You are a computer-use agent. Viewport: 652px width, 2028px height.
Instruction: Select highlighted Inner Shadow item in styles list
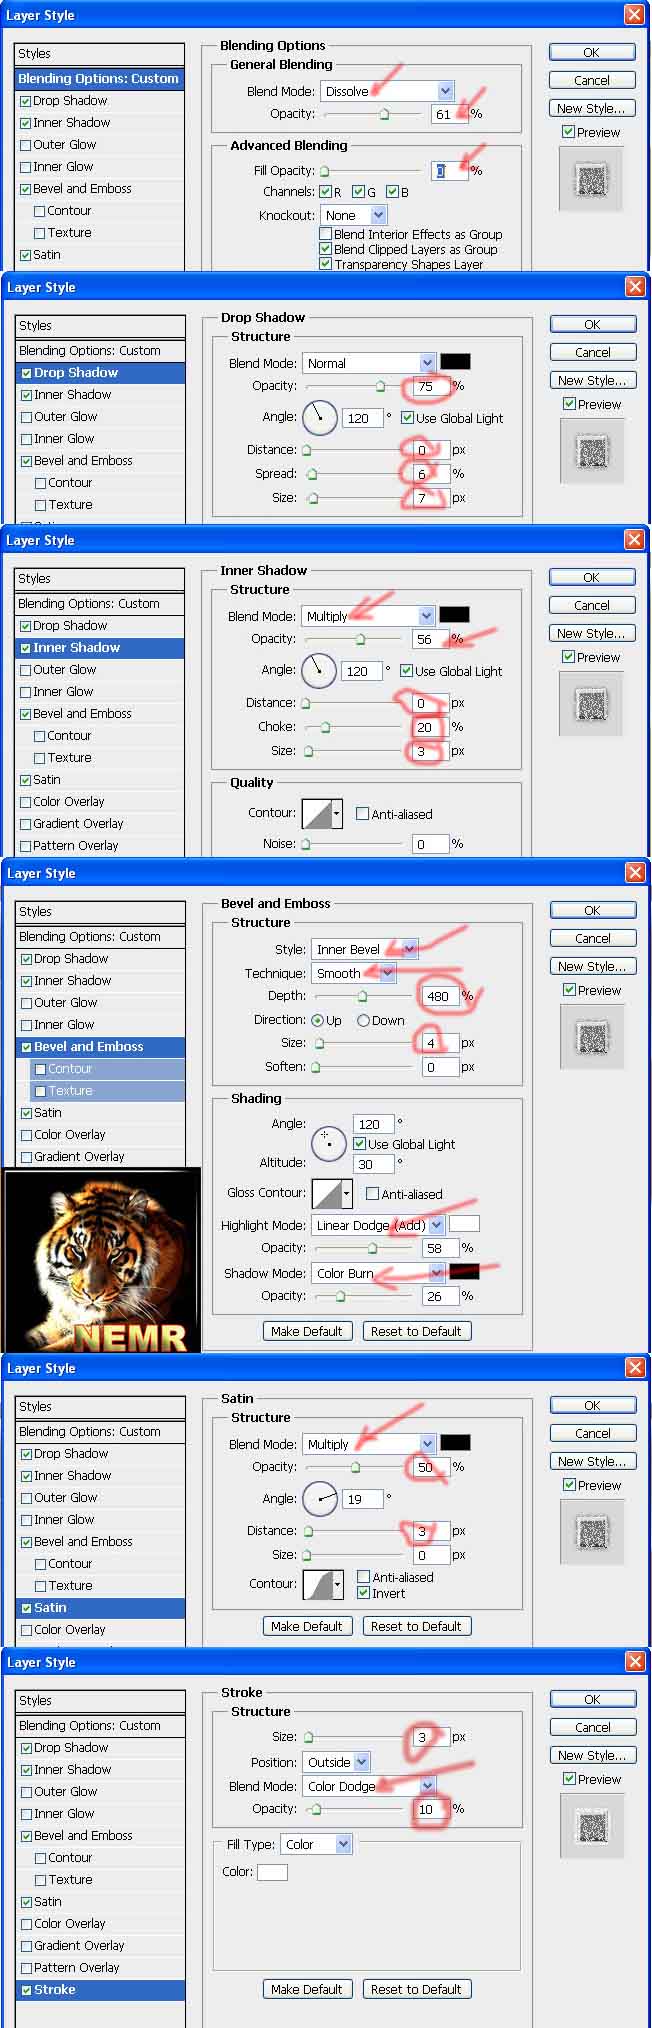(x=100, y=647)
